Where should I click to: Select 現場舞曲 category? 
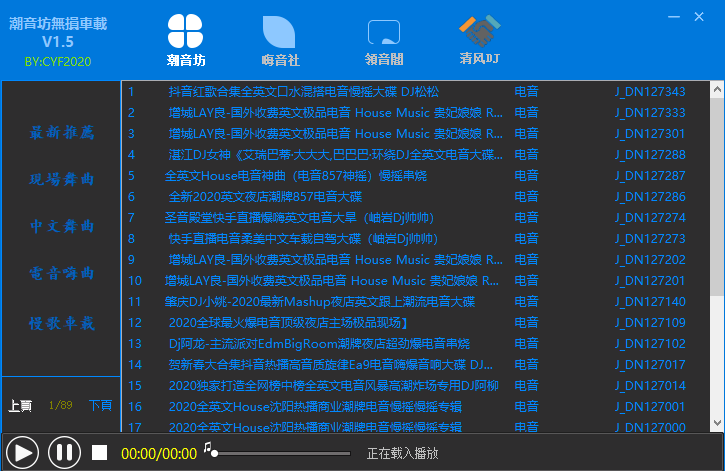pyautogui.click(x=62, y=179)
